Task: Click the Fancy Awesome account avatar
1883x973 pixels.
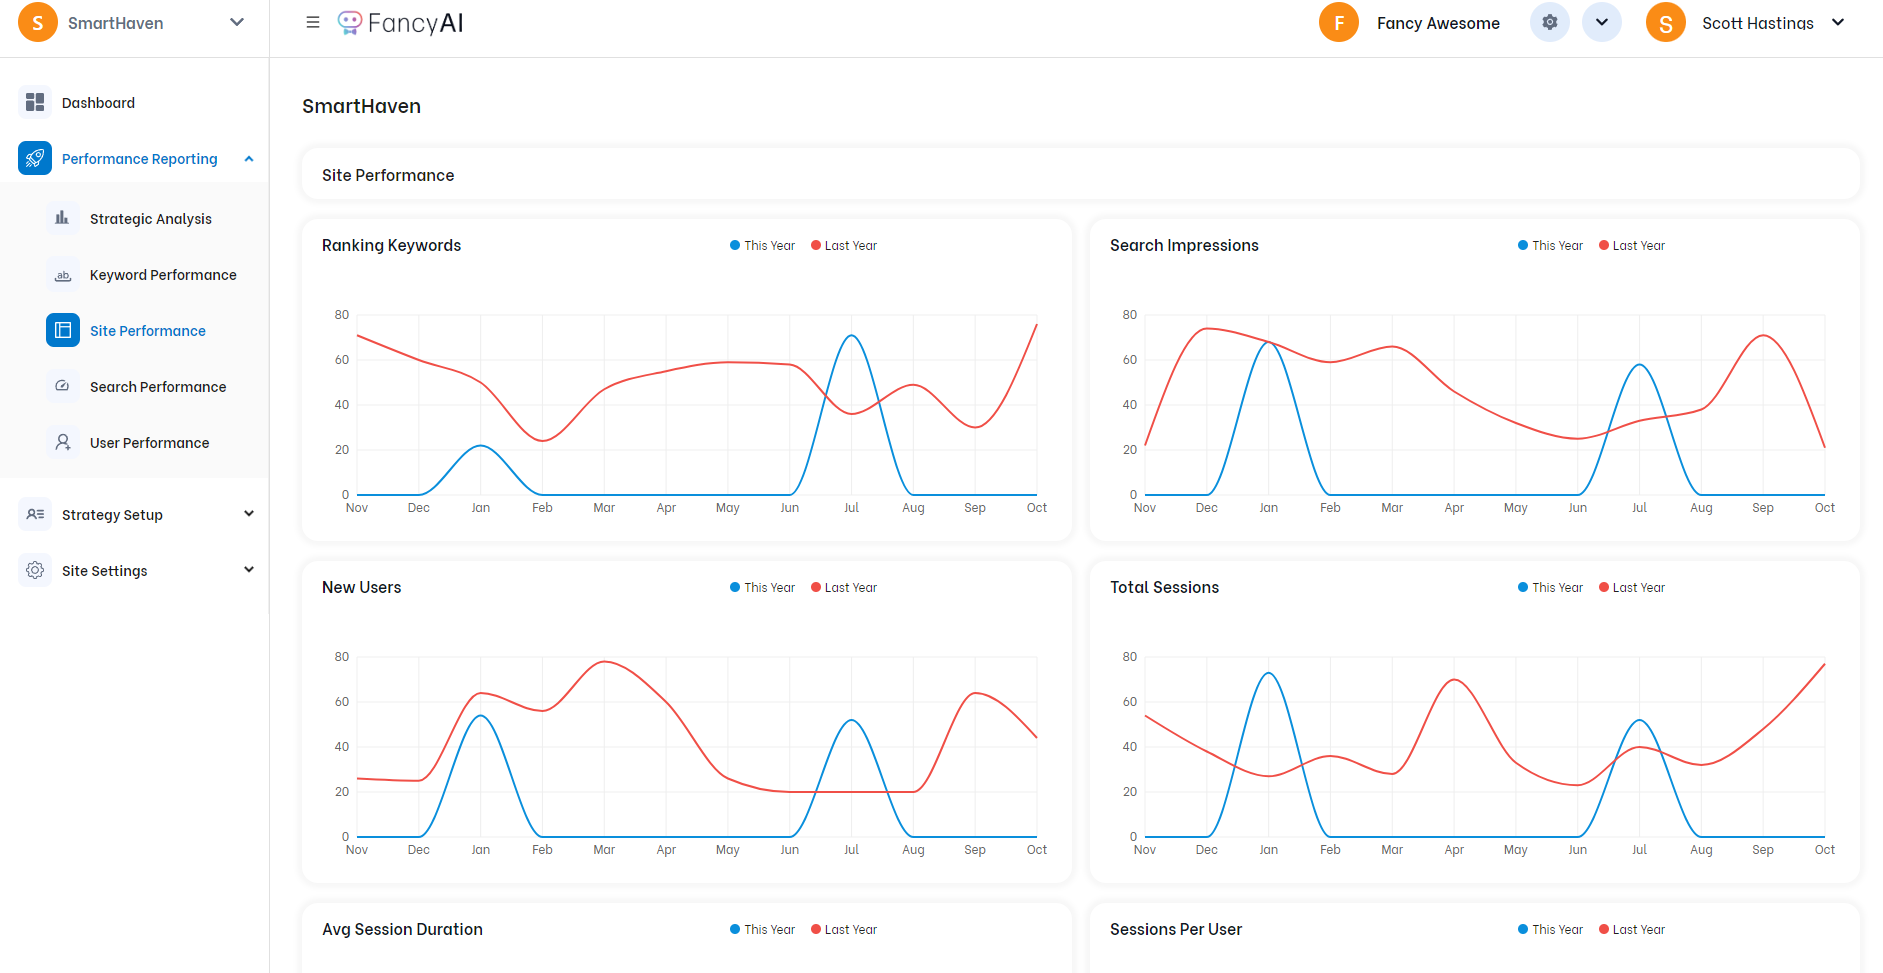Action: click(x=1338, y=23)
